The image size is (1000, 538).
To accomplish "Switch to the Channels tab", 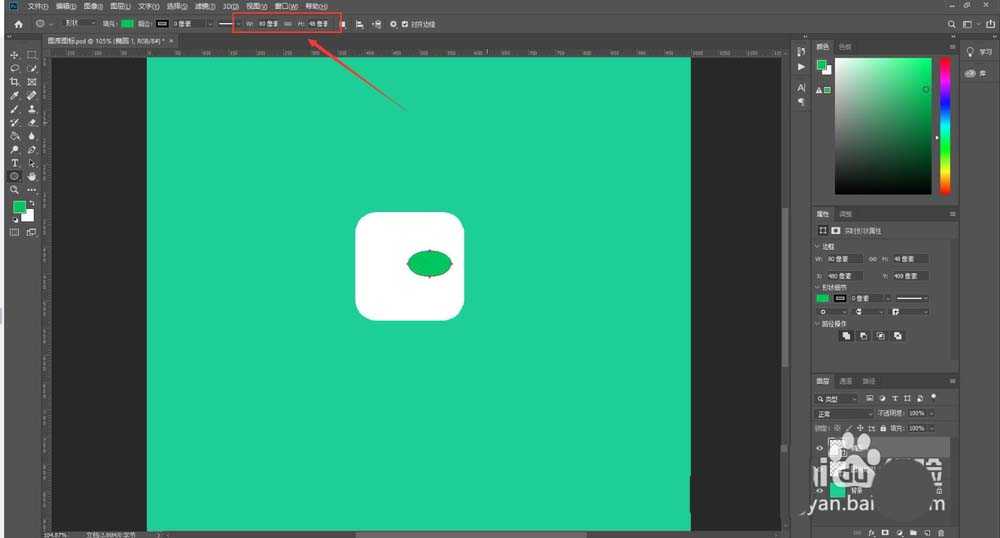I will [x=846, y=381].
